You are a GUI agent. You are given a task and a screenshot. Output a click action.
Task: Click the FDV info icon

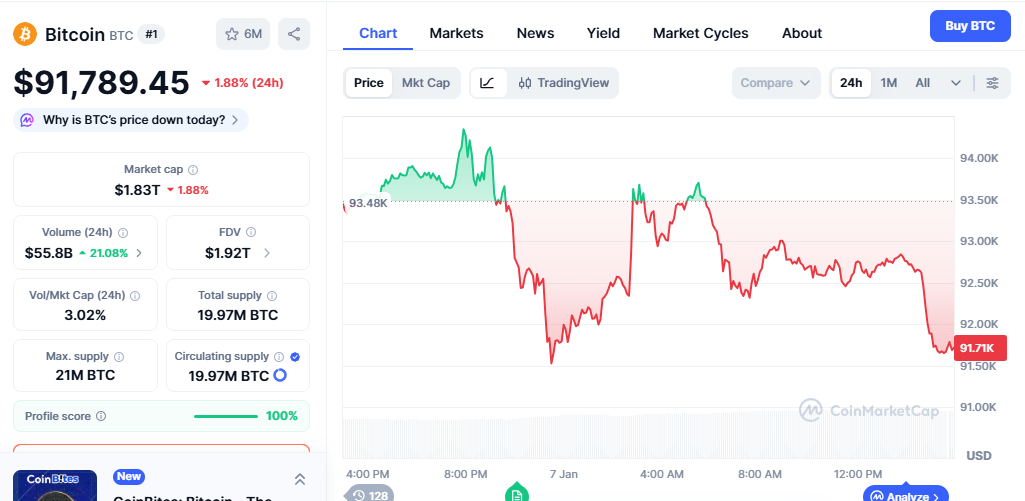coord(251,232)
